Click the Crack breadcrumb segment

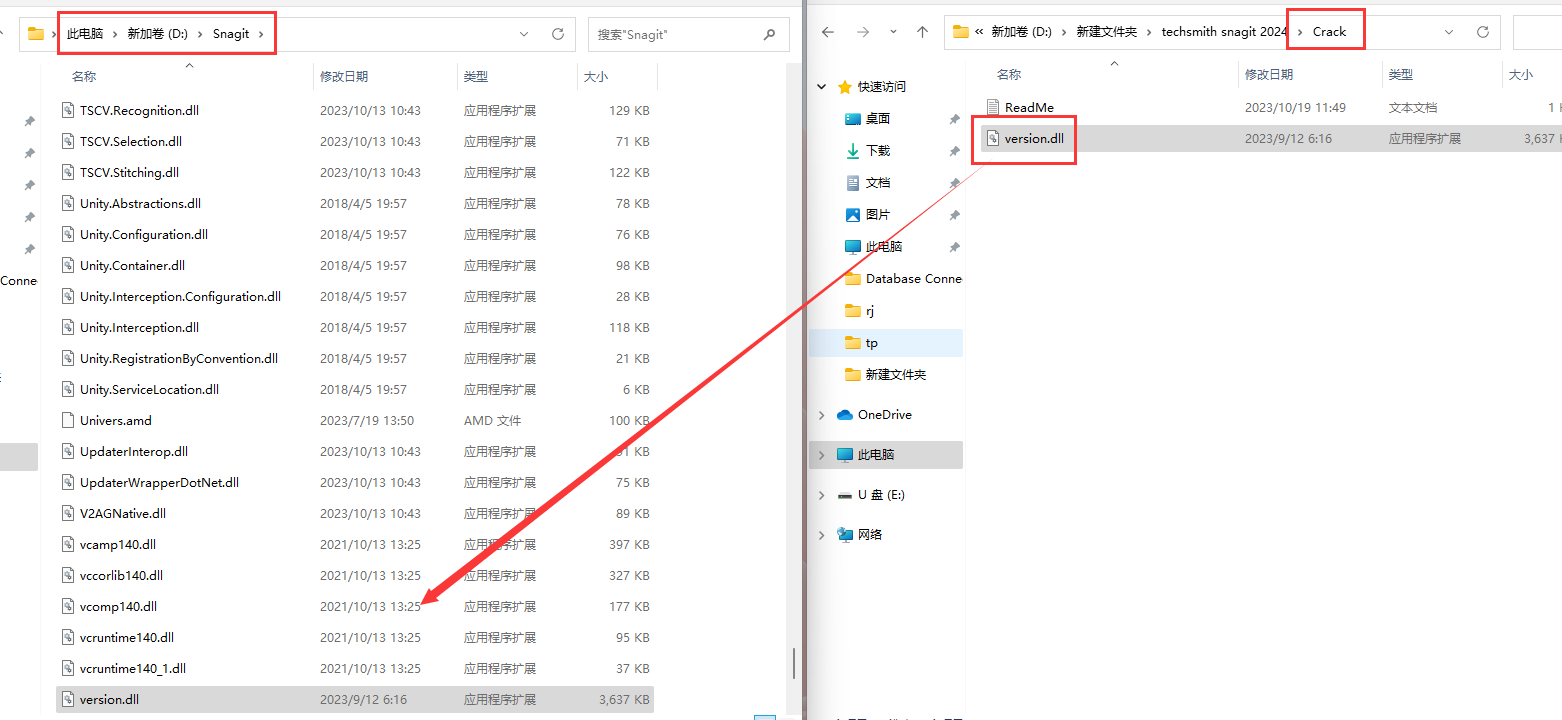(x=1329, y=32)
